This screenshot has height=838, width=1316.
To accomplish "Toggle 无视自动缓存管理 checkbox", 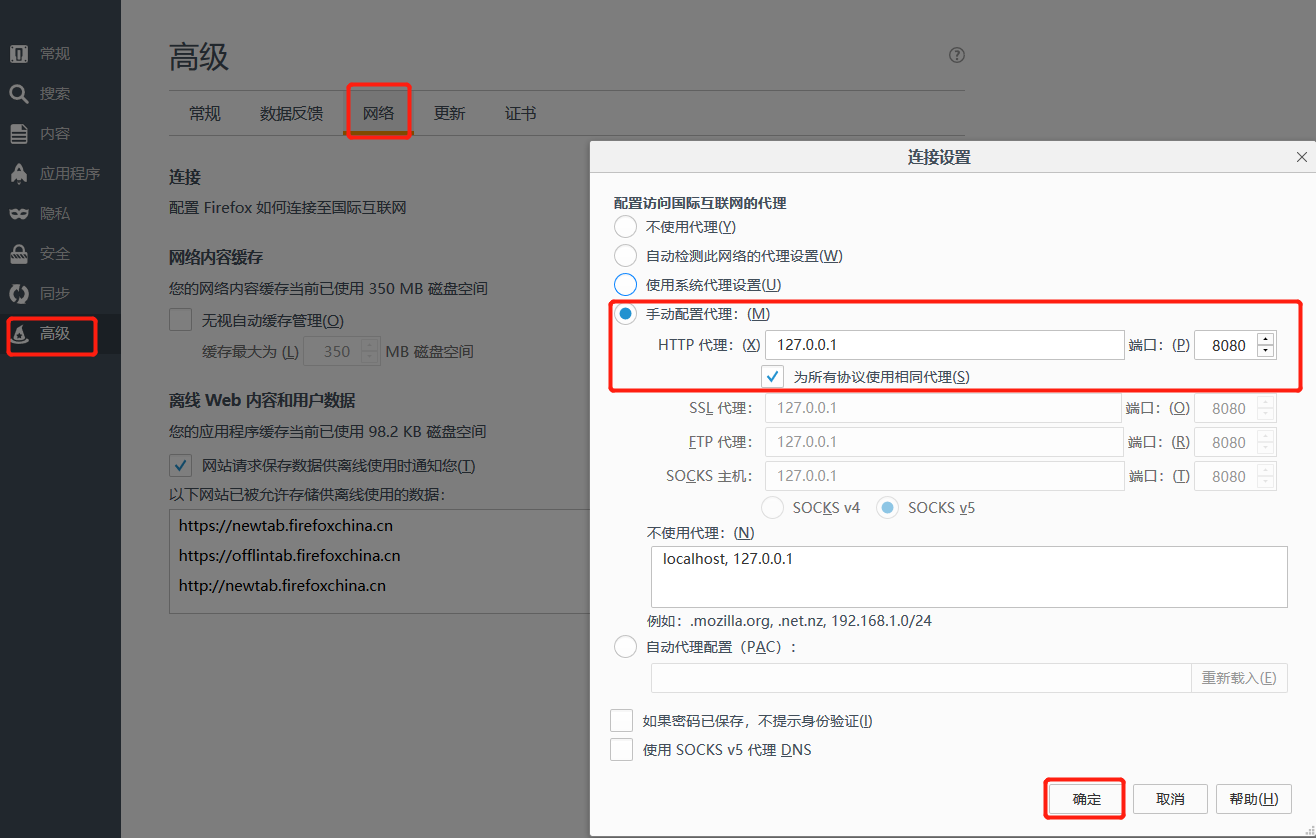I will [x=181, y=321].
